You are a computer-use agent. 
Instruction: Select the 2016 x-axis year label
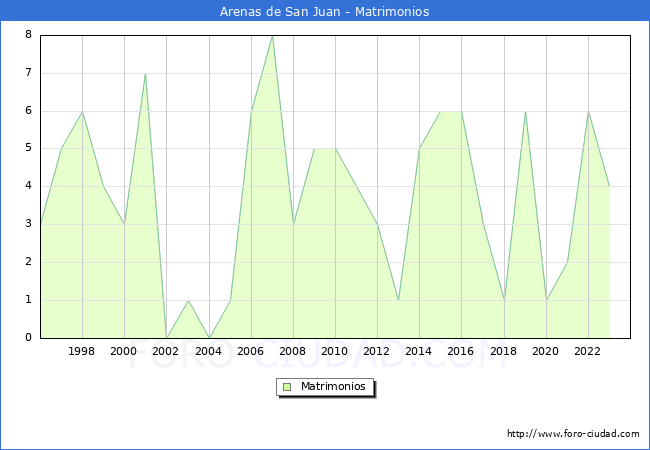461,351
